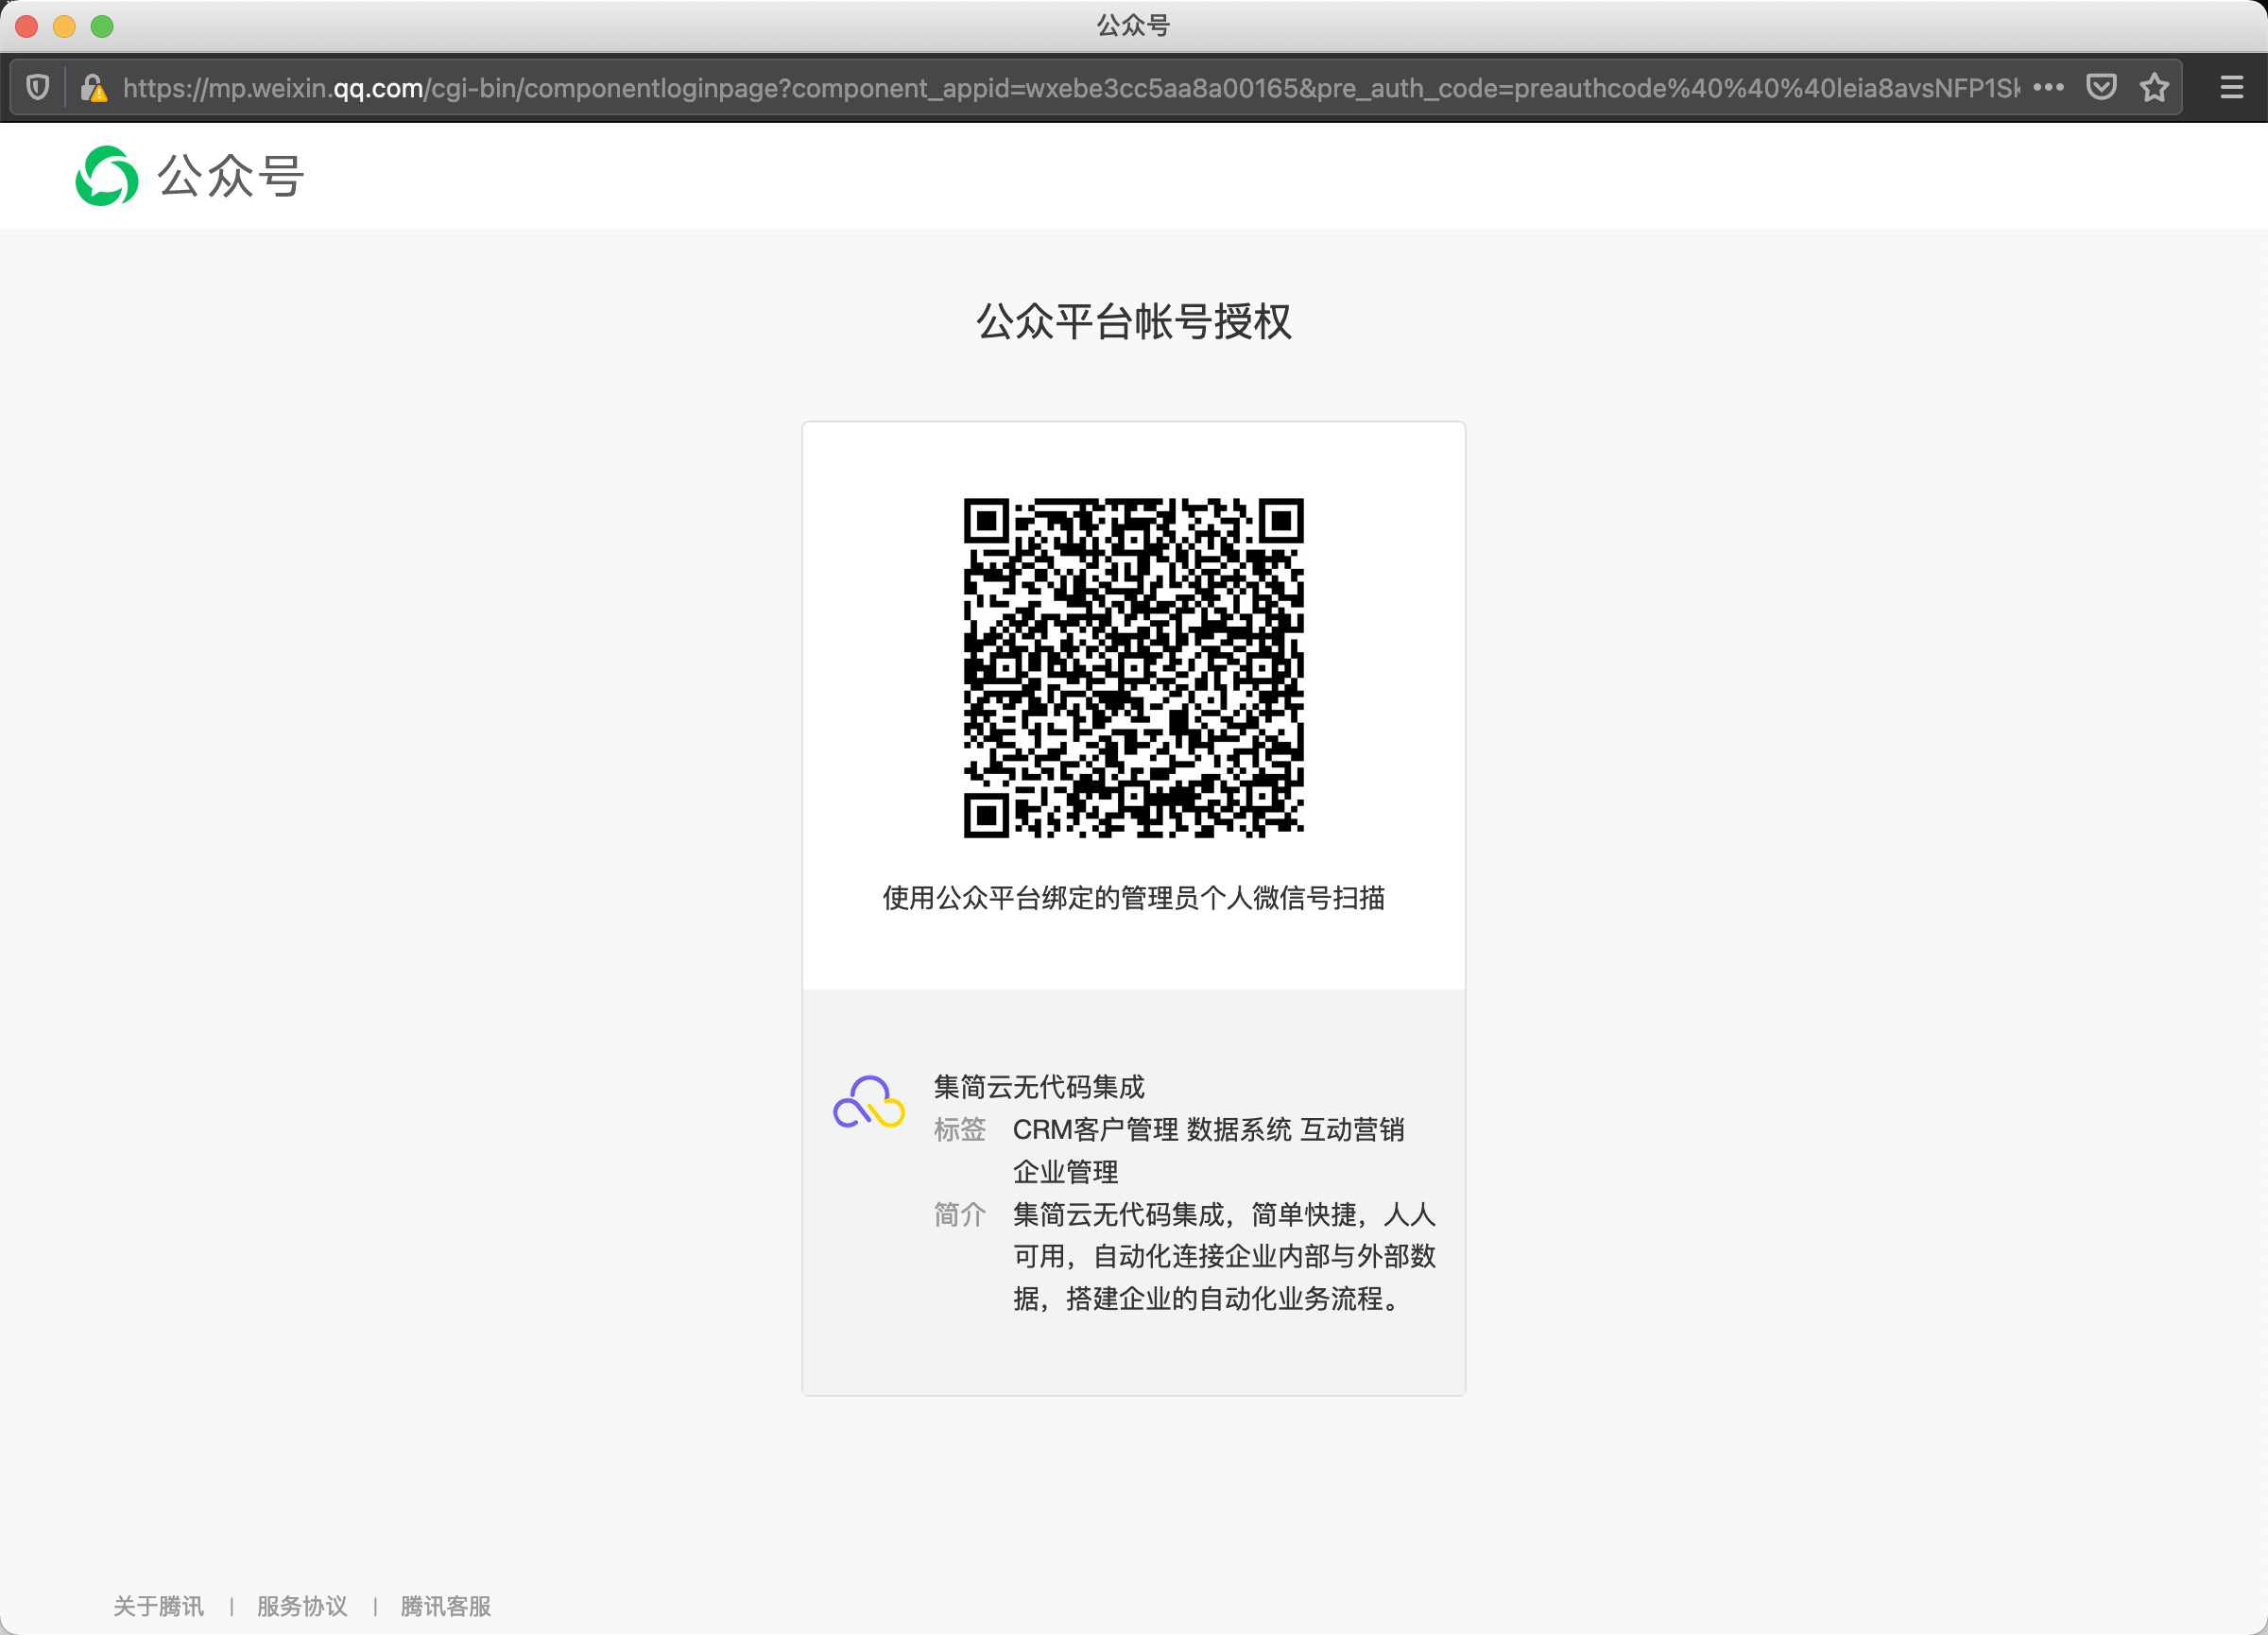Click the yellow minimize window button
This screenshot has height=1635, width=2268.
pyautogui.click(x=64, y=26)
